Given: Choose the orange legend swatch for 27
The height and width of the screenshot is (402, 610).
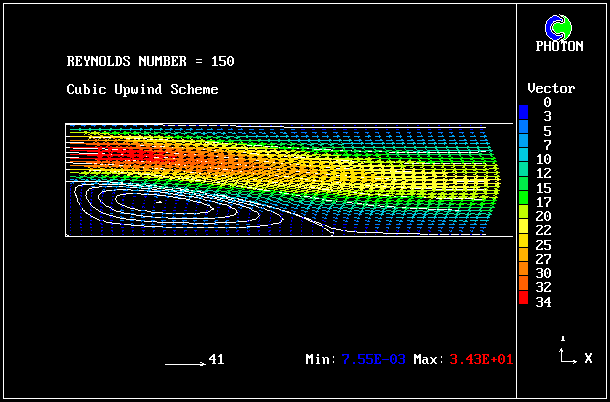Looking at the screenshot, I should (x=524, y=259).
